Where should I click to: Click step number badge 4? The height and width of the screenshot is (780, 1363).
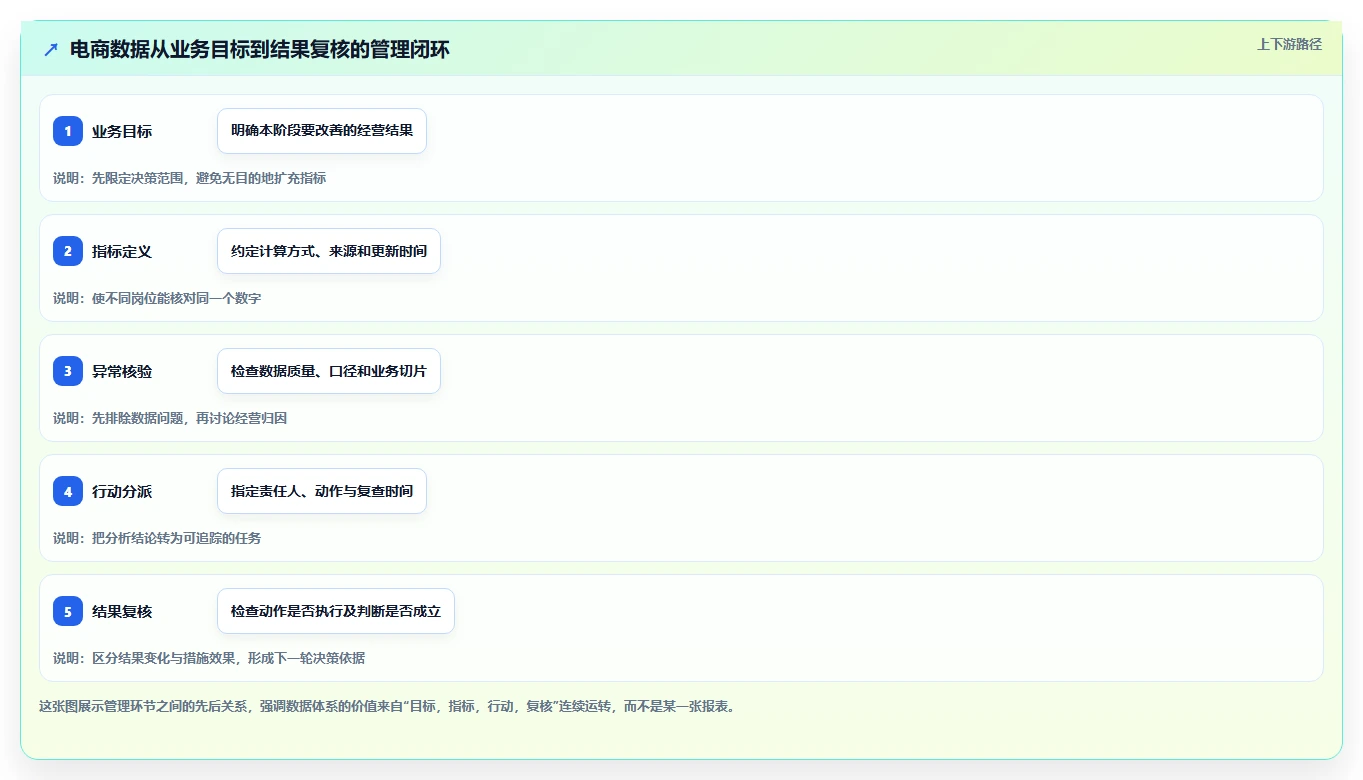click(68, 491)
